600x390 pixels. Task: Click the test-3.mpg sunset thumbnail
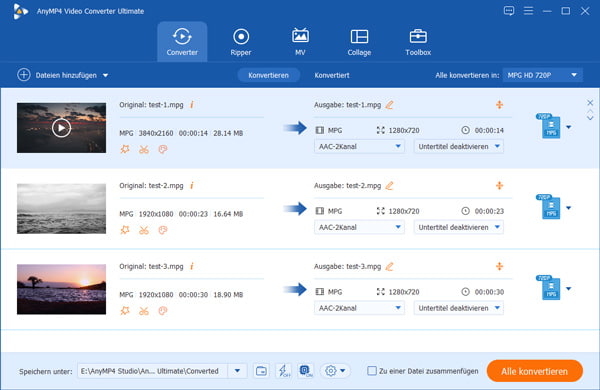click(61, 289)
